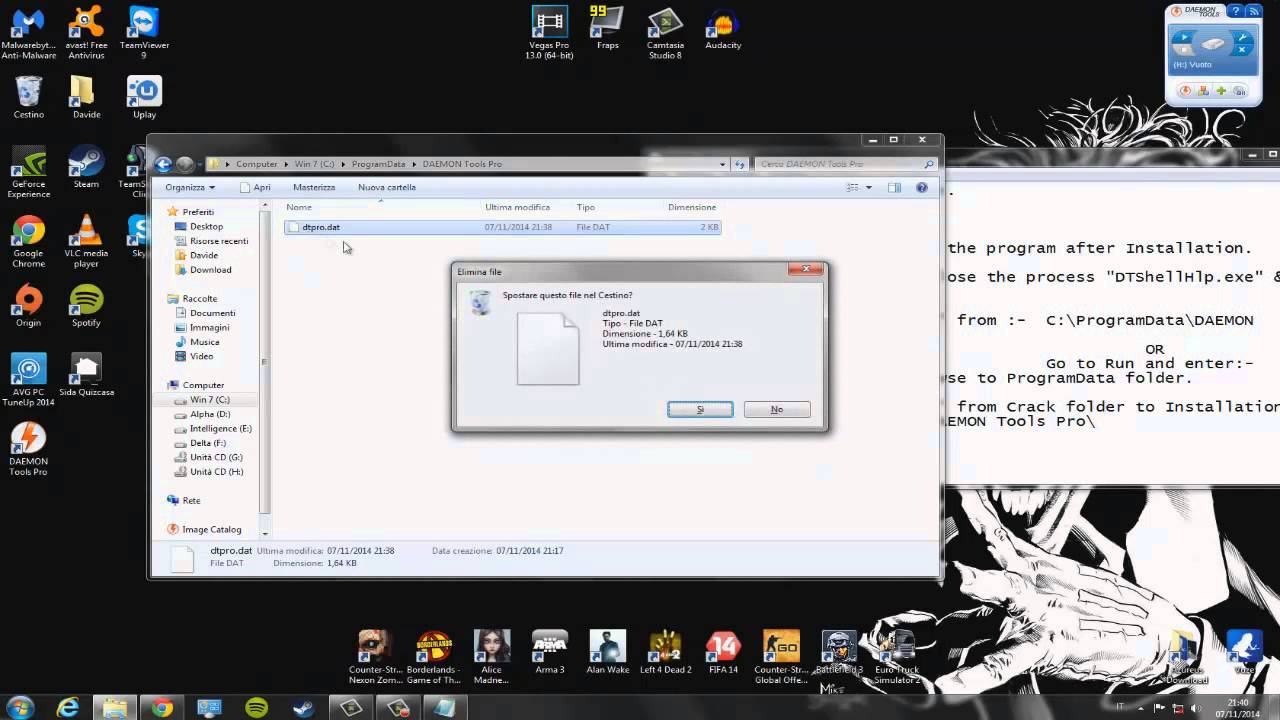The height and width of the screenshot is (720, 1280).
Task: Open the Camtasia Studio 8 desktop icon
Action: pyautogui.click(x=665, y=32)
